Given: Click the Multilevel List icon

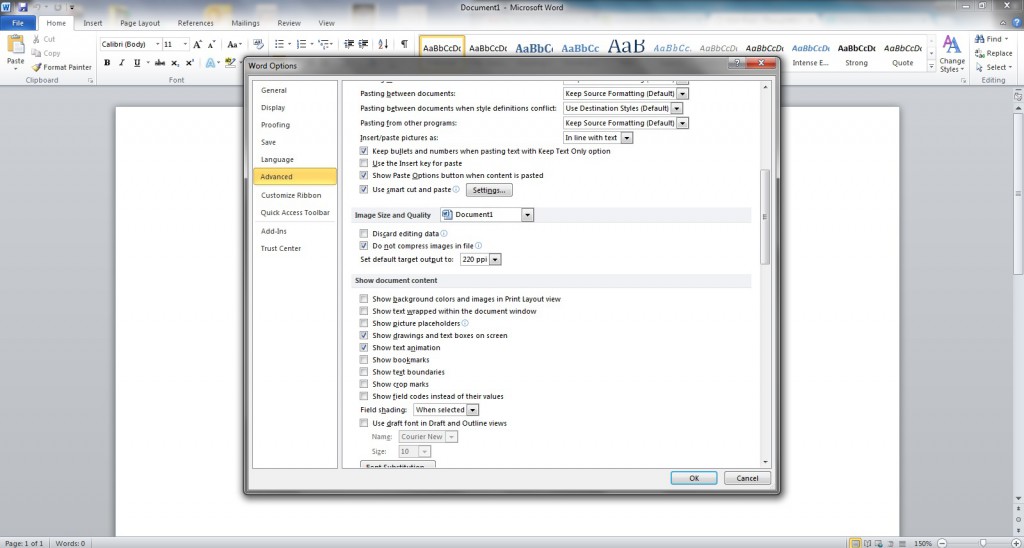Looking at the screenshot, I should click(x=324, y=44).
